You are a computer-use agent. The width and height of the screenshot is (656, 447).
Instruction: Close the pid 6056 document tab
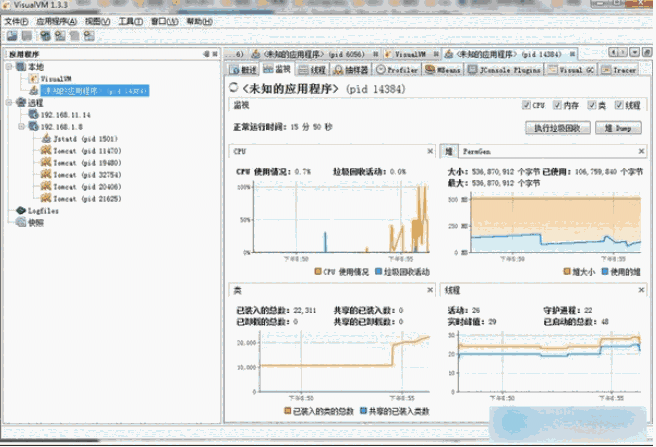tap(375, 54)
